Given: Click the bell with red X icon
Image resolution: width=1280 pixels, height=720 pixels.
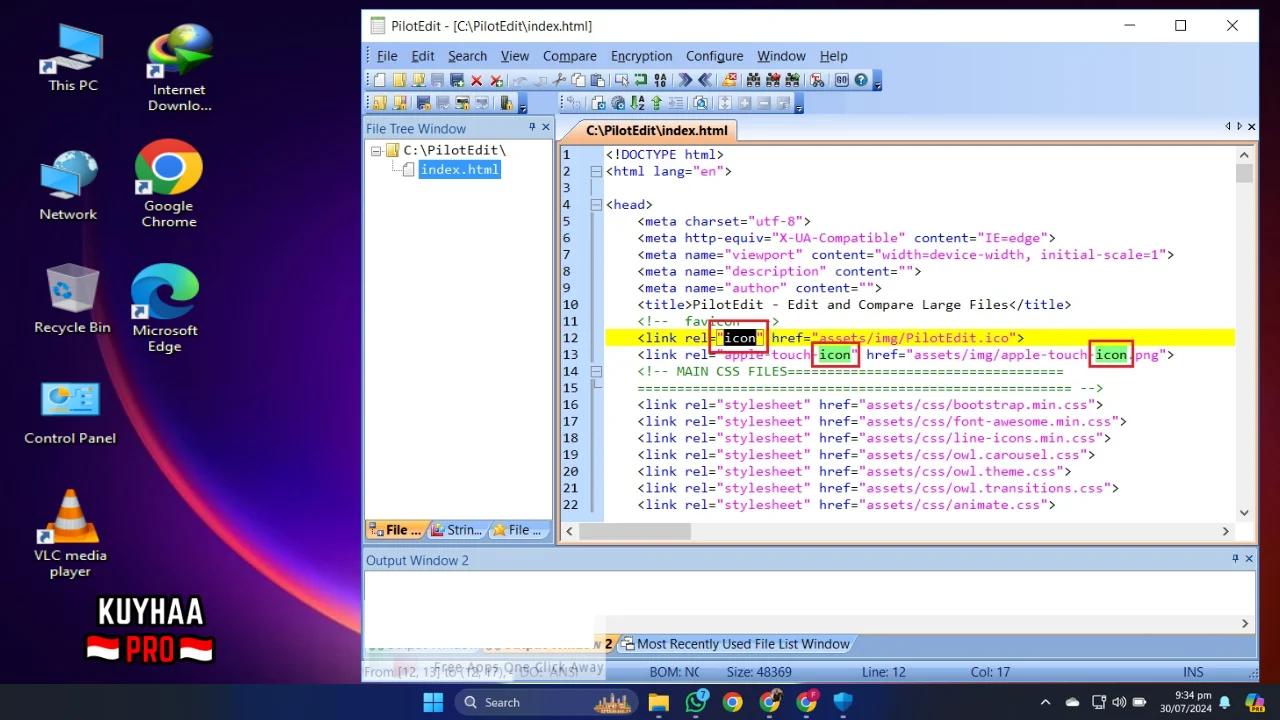Looking at the screenshot, I should (x=729, y=80).
